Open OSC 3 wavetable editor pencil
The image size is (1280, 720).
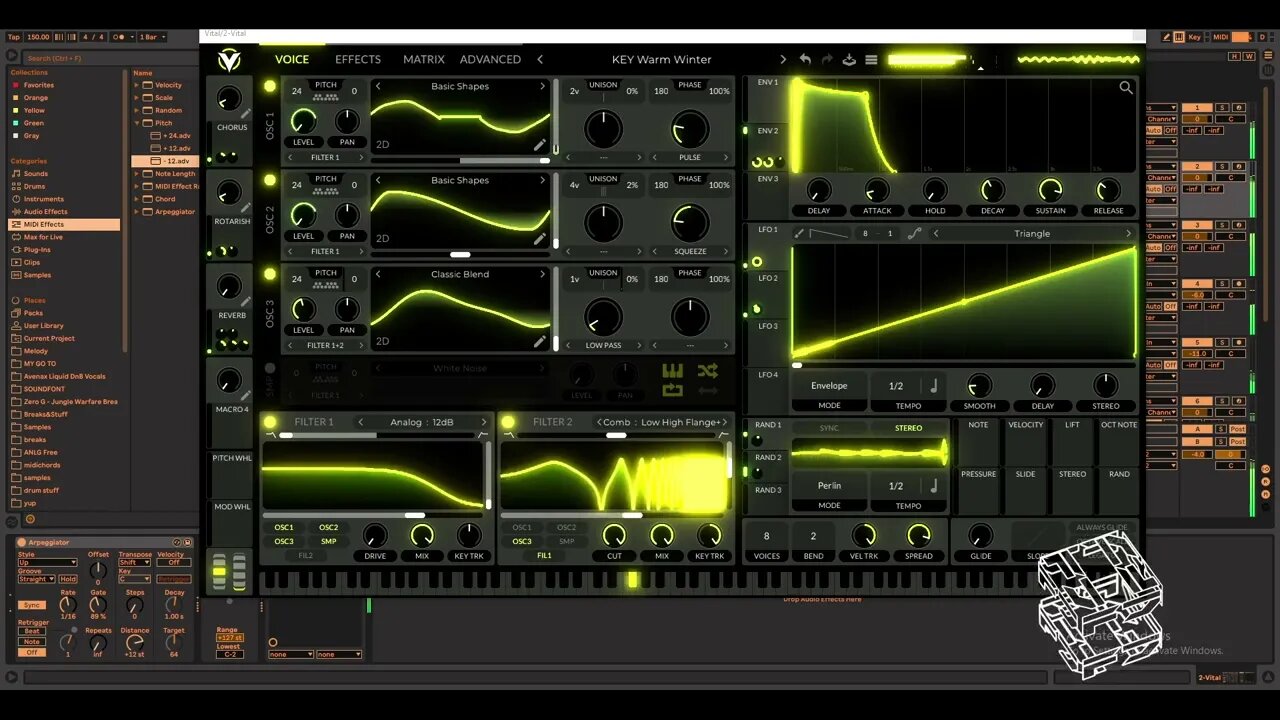(x=540, y=341)
